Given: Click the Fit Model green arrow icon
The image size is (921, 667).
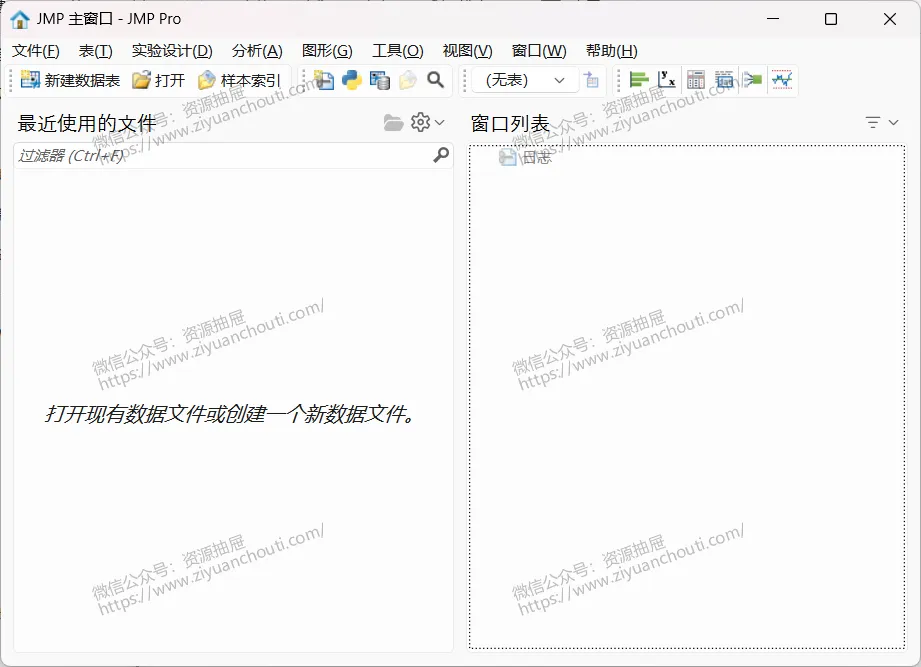Looking at the screenshot, I should [x=752, y=80].
